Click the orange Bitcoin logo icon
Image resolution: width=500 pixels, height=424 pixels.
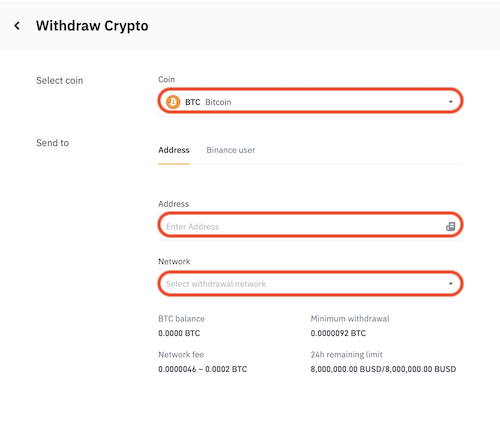pos(173,102)
